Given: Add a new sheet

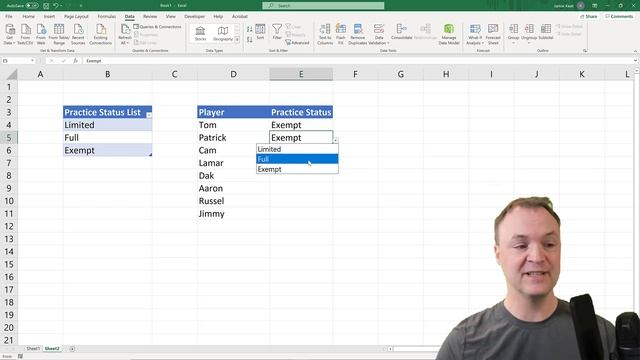Looking at the screenshot, I should [72, 349].
